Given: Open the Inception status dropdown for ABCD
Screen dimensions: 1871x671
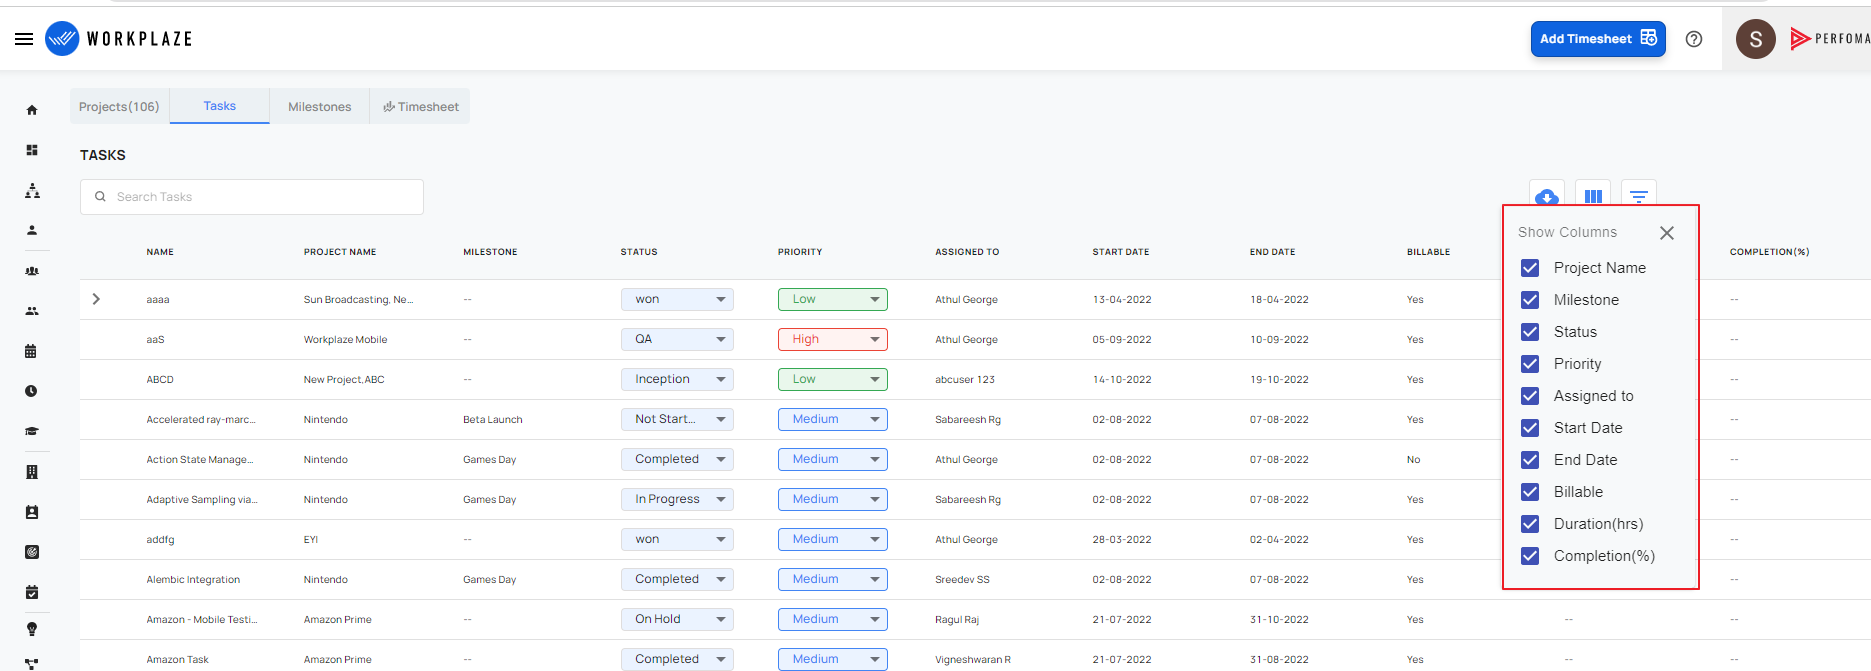Looking at the screenshot, I should click(x=677, y=379).
